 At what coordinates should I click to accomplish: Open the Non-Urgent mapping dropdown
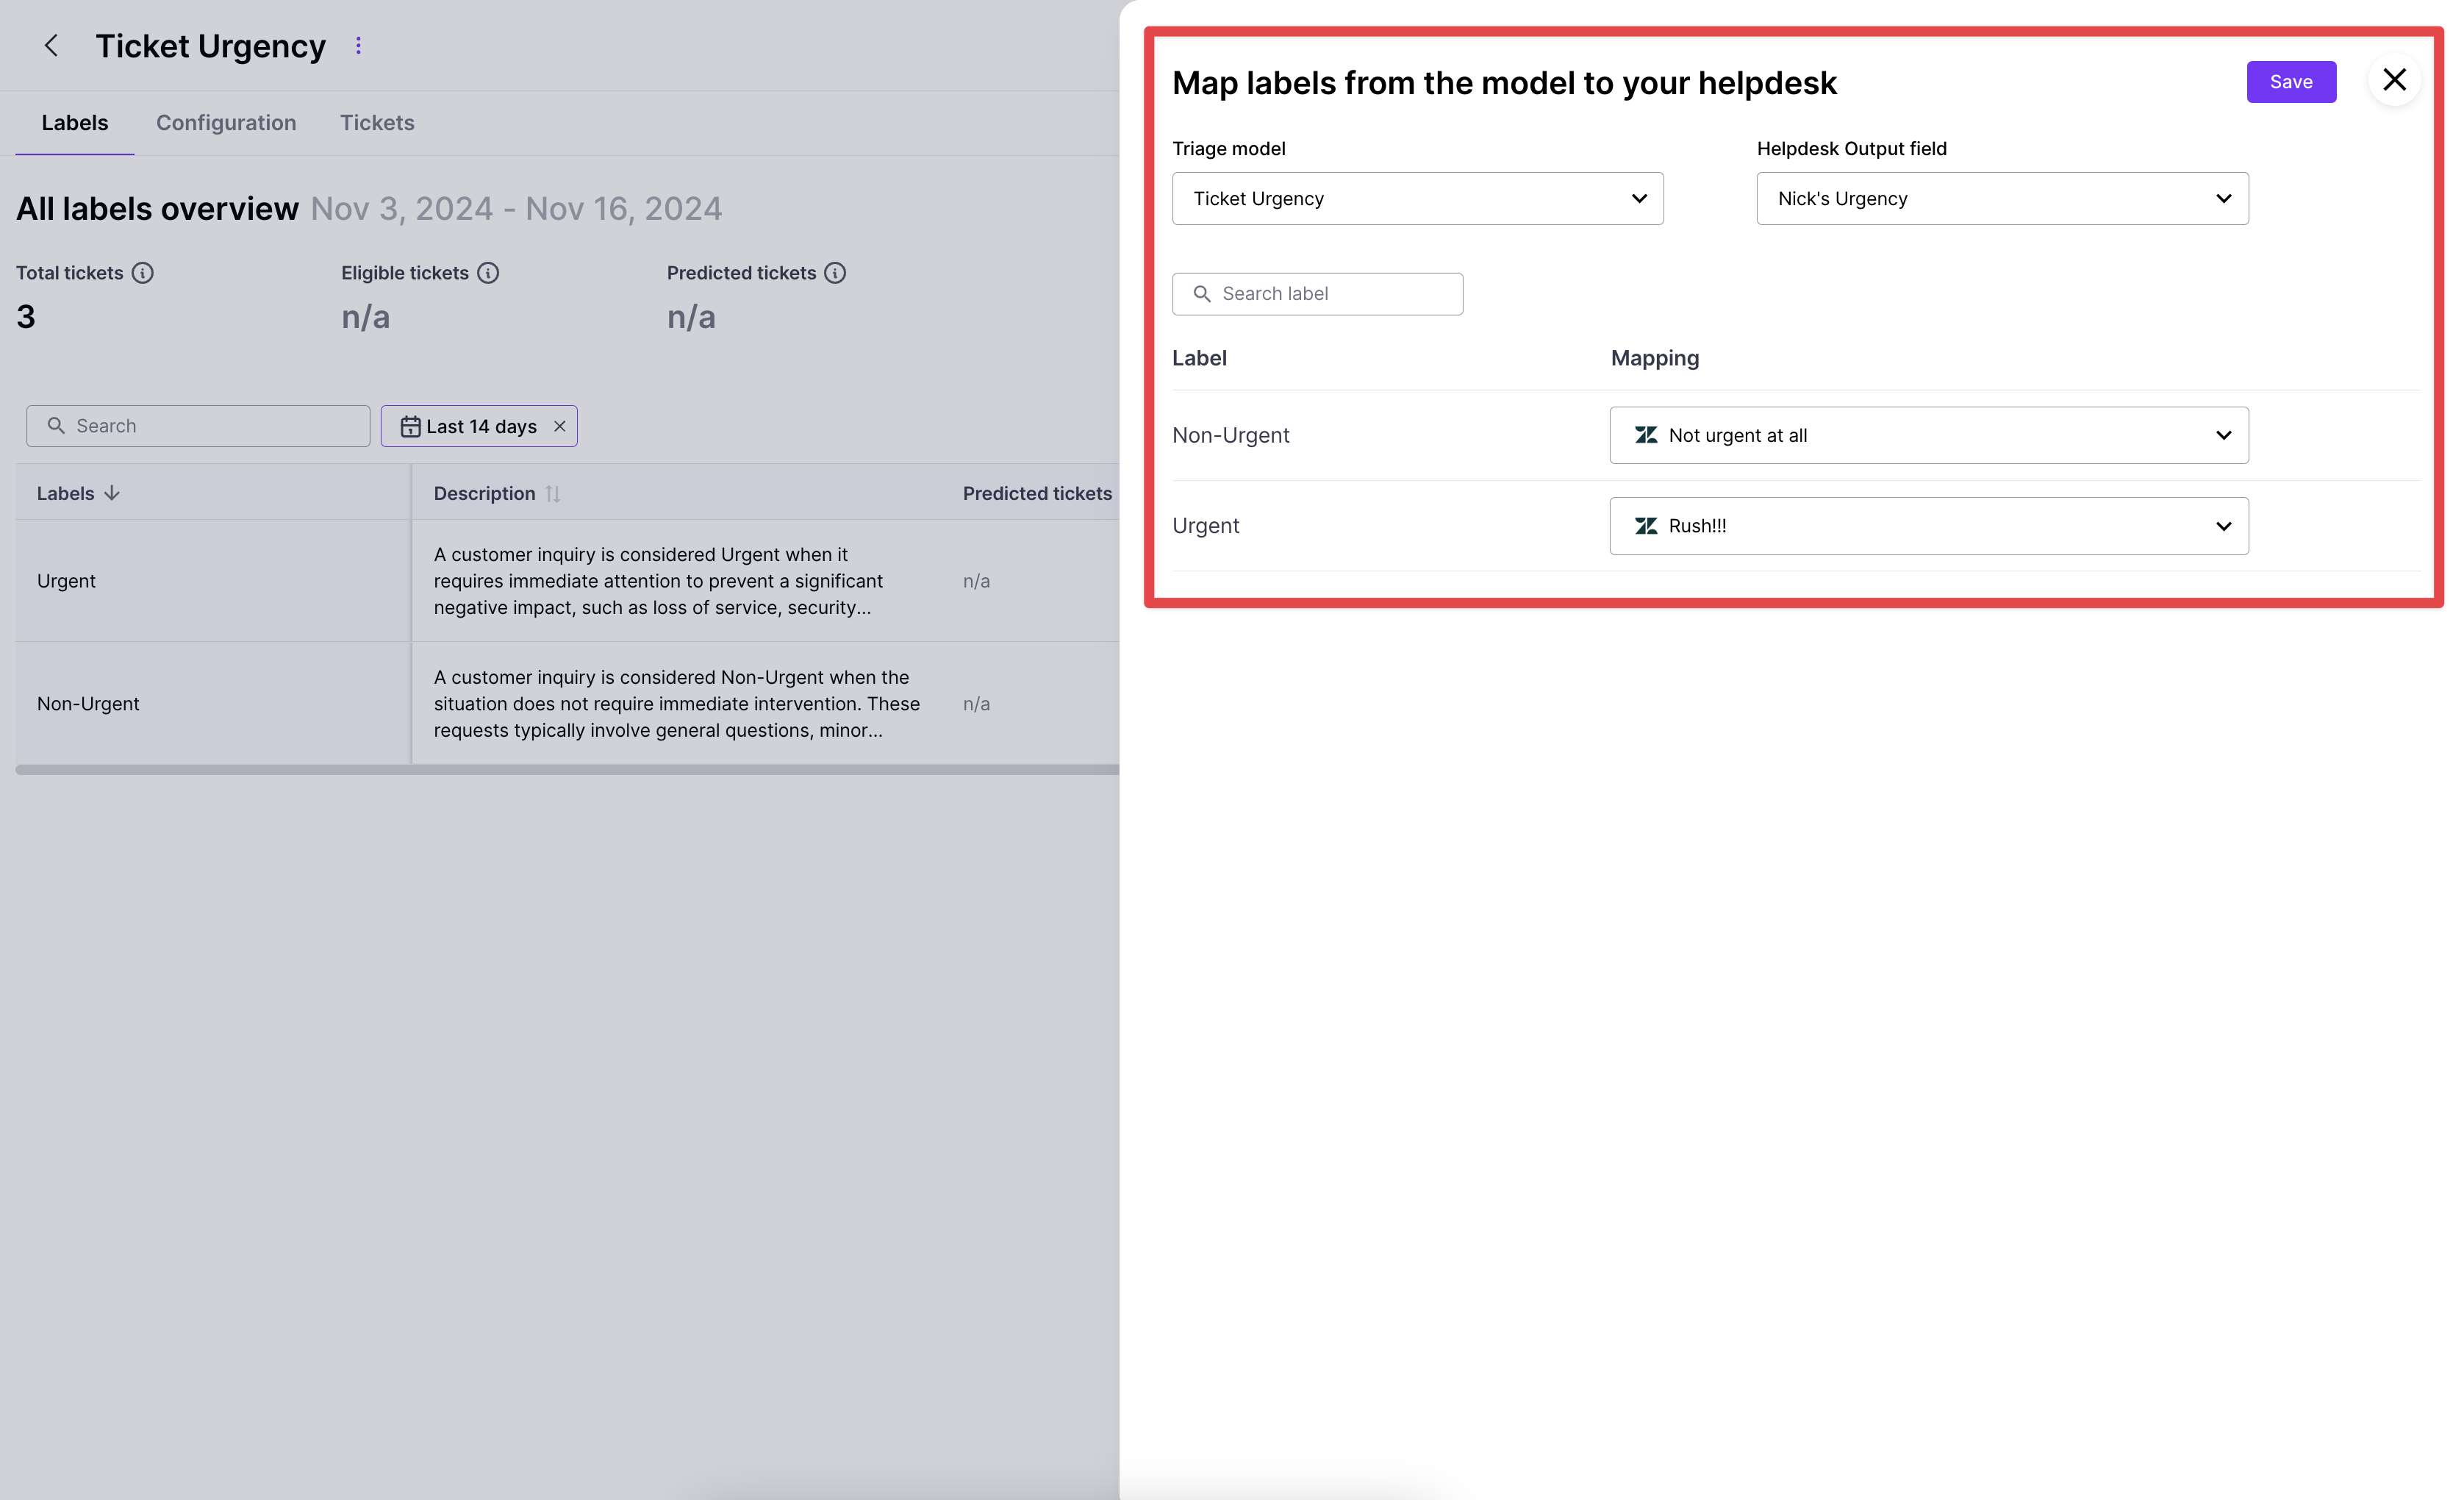click(x=1929, y=435)
